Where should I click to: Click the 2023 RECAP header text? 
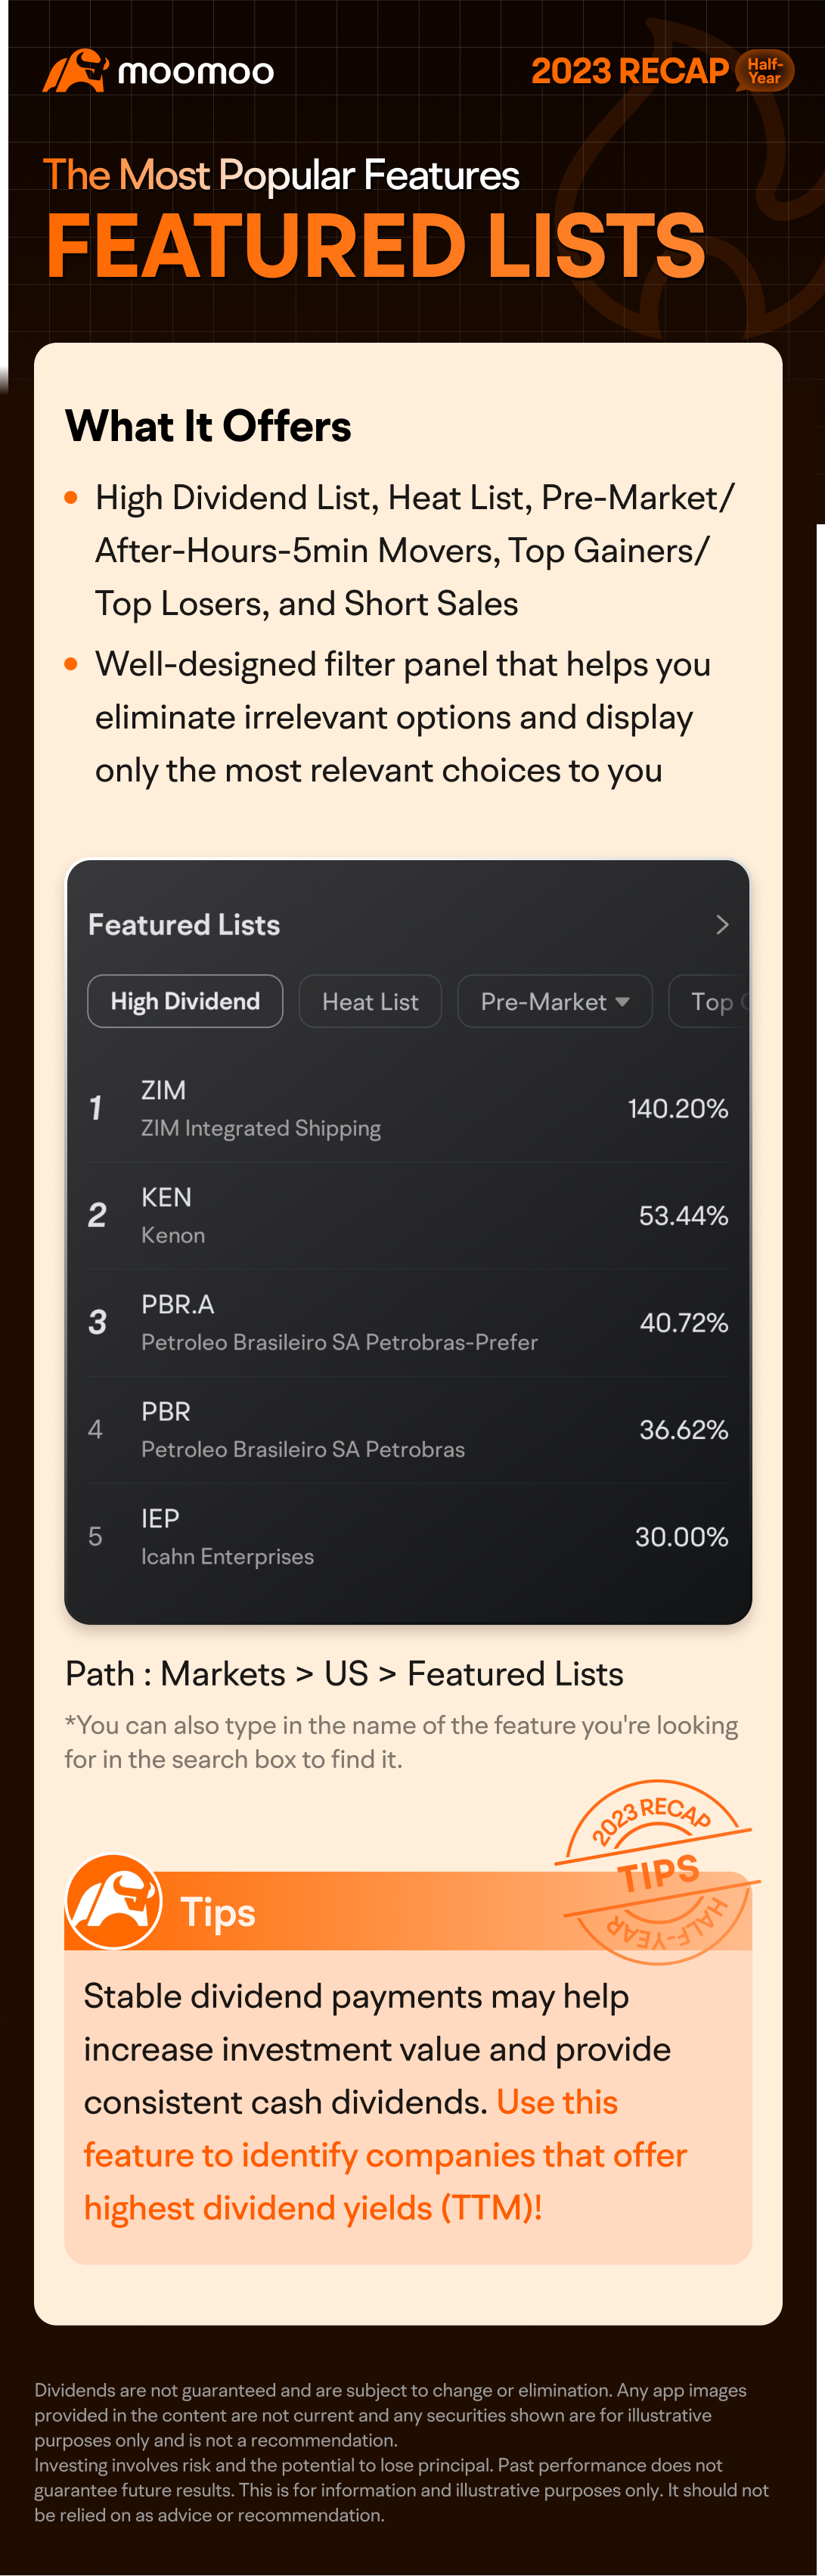(629, 71)
